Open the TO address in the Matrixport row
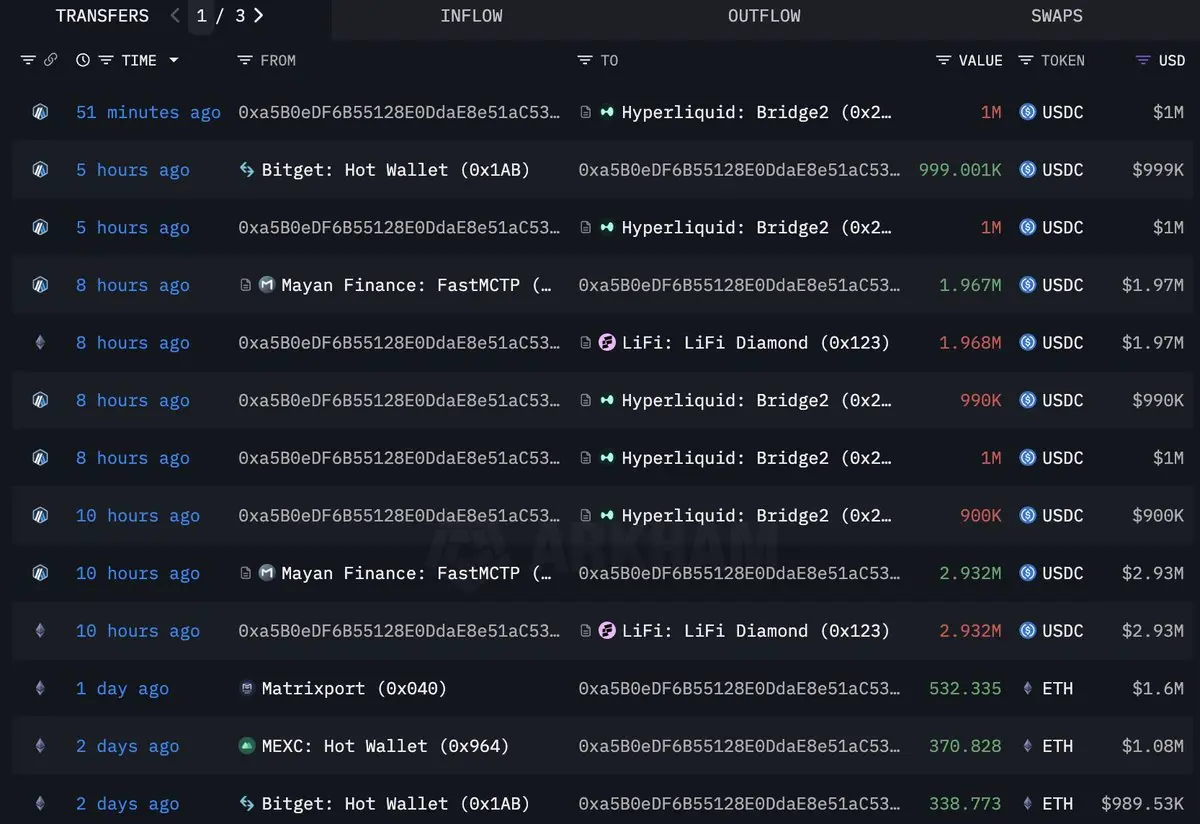 click(x=739, y=689)
